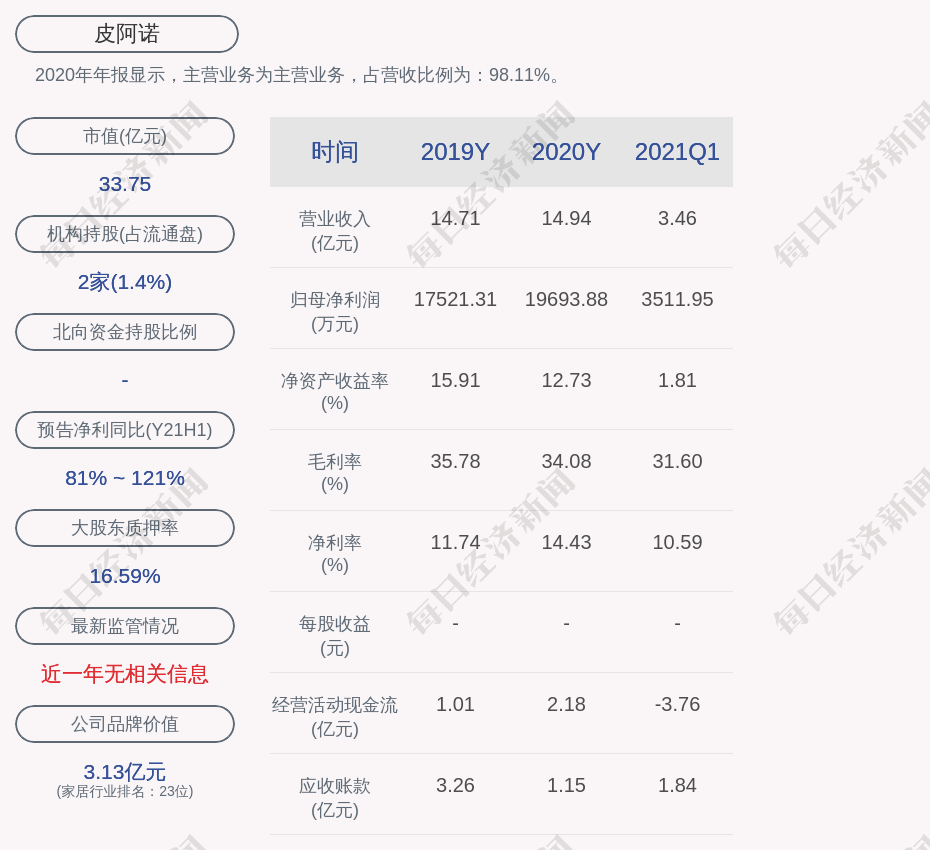Click gross margin value 34.08
Viewport: 930px width, 850px height.
566,461
